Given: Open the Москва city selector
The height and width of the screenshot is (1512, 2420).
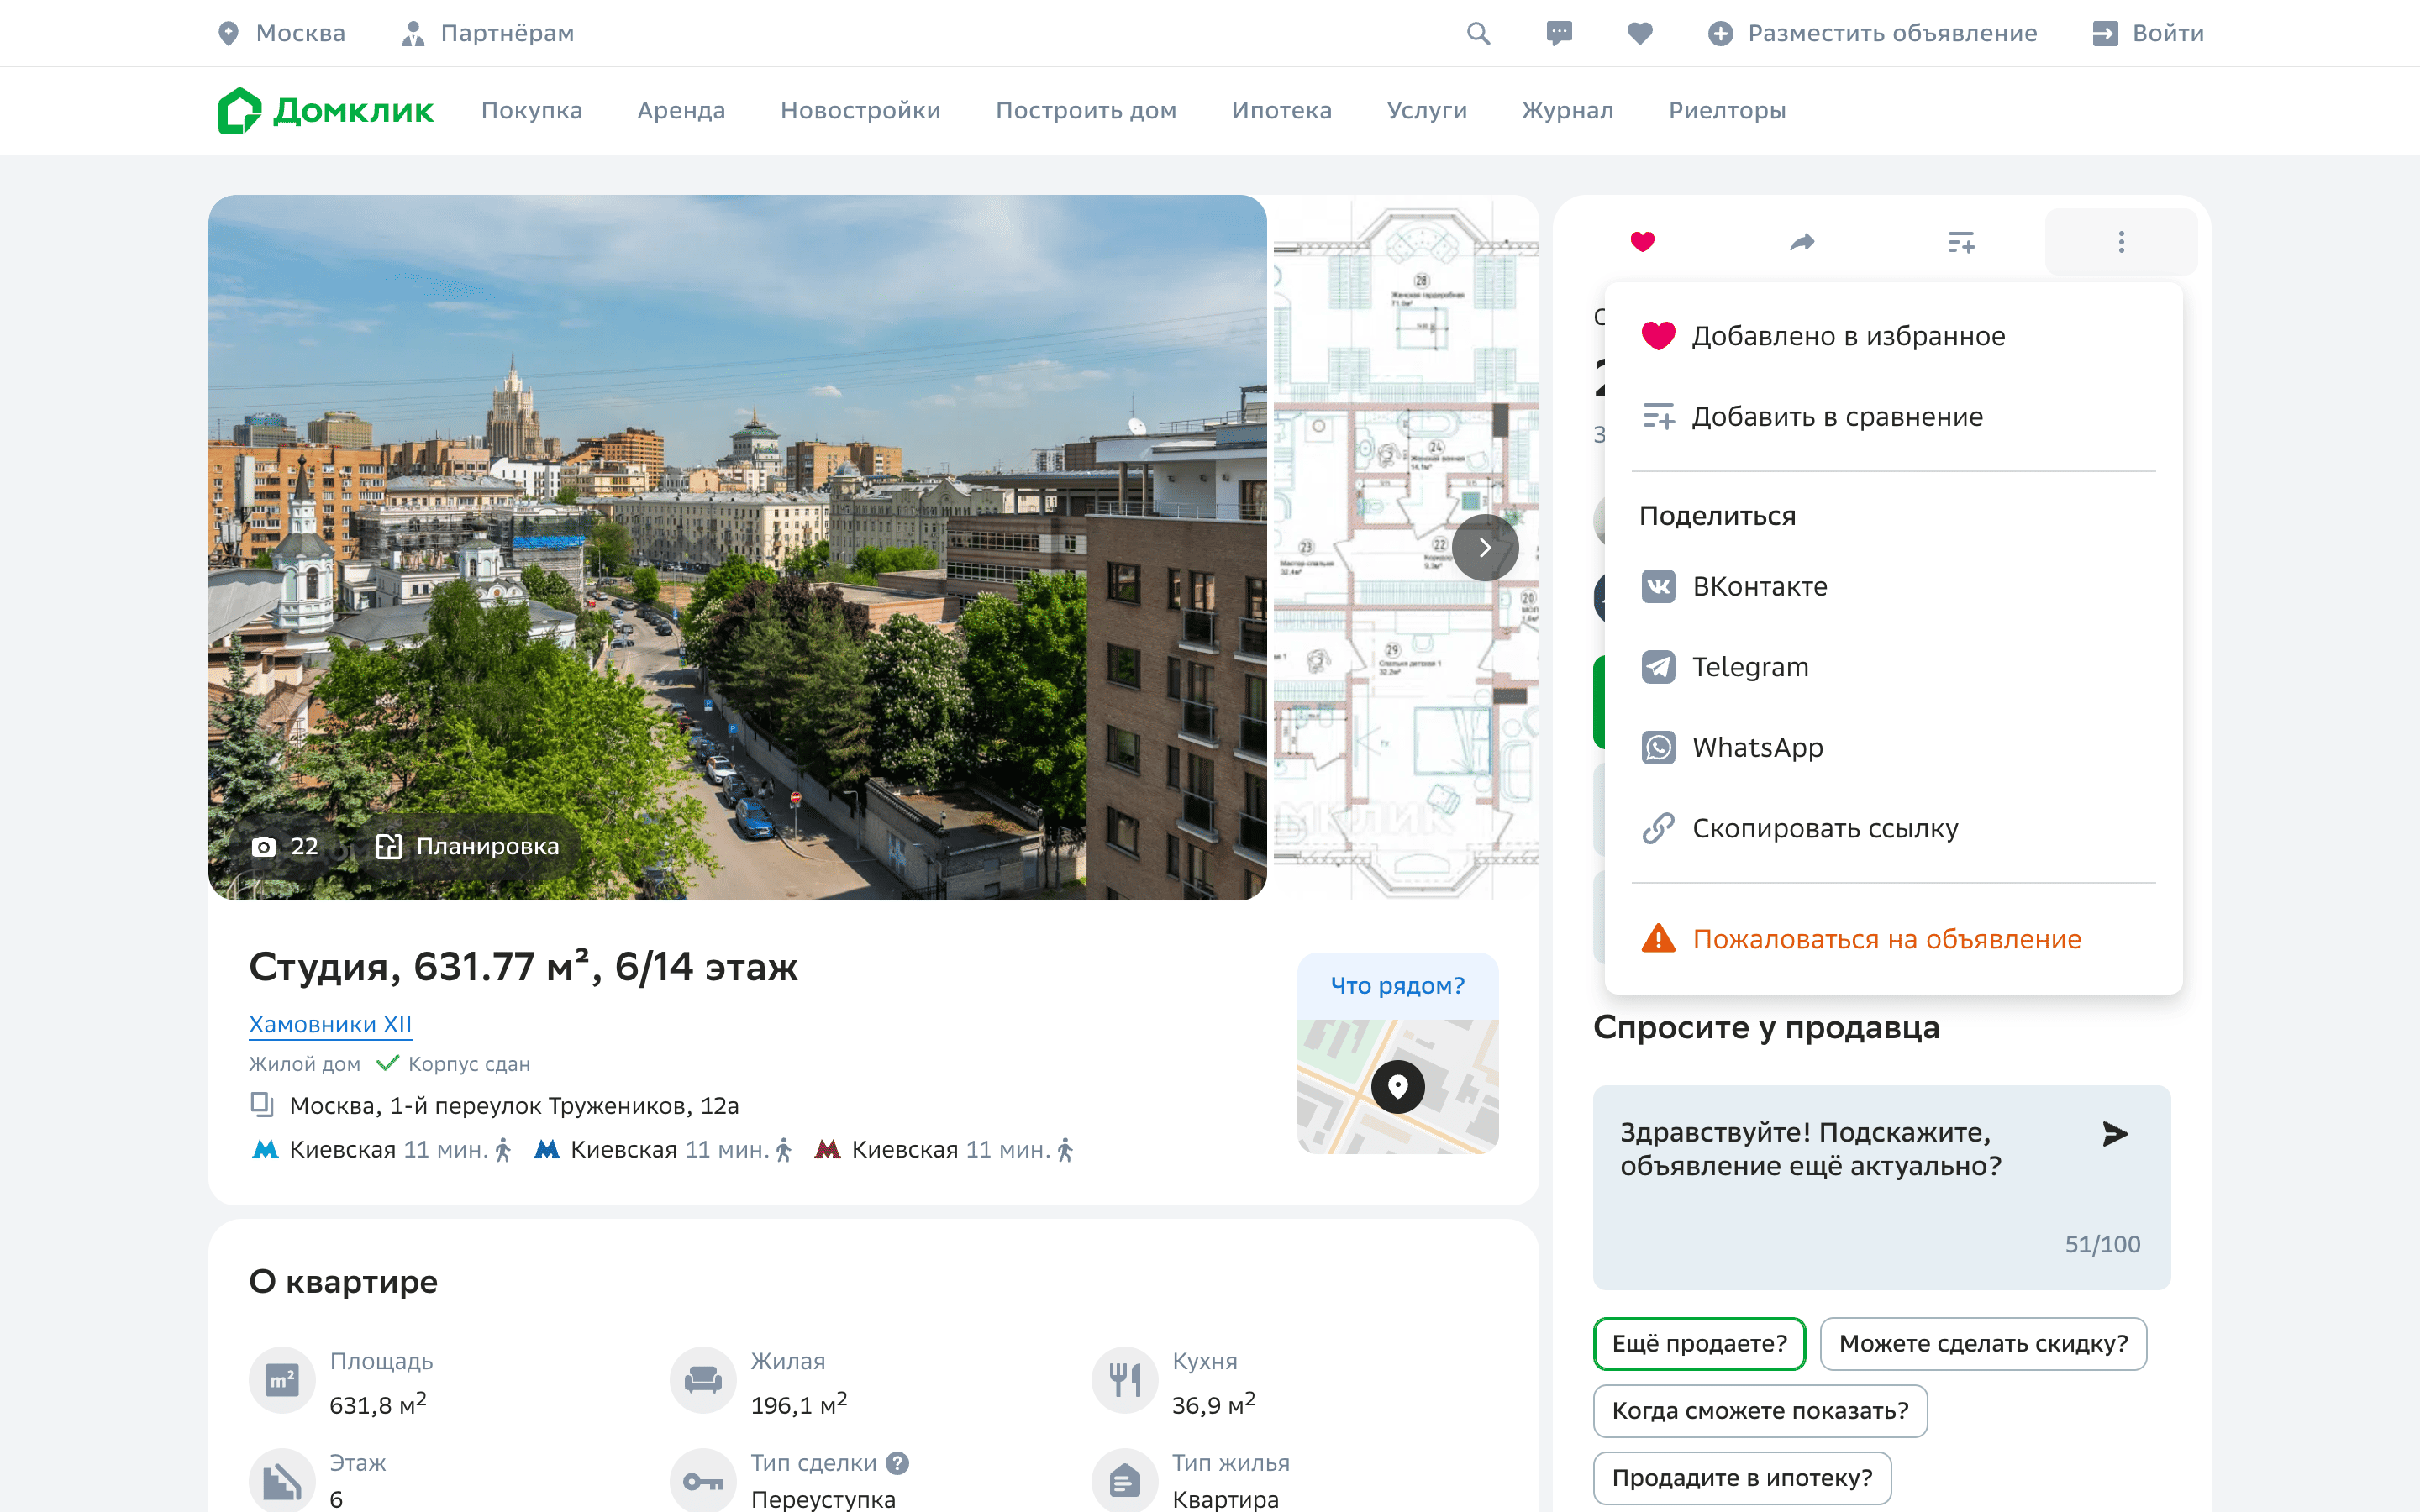Looking at the screenshot, I should click(x=281, y=33).
